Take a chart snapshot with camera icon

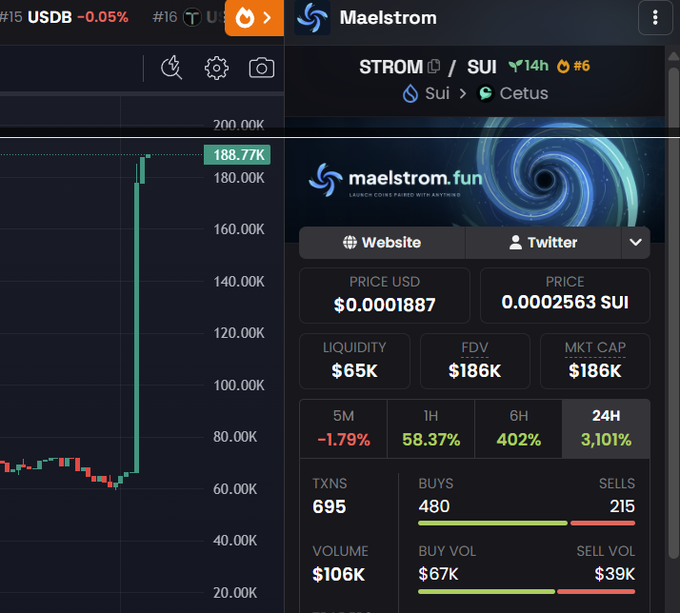tap(261, 68)
